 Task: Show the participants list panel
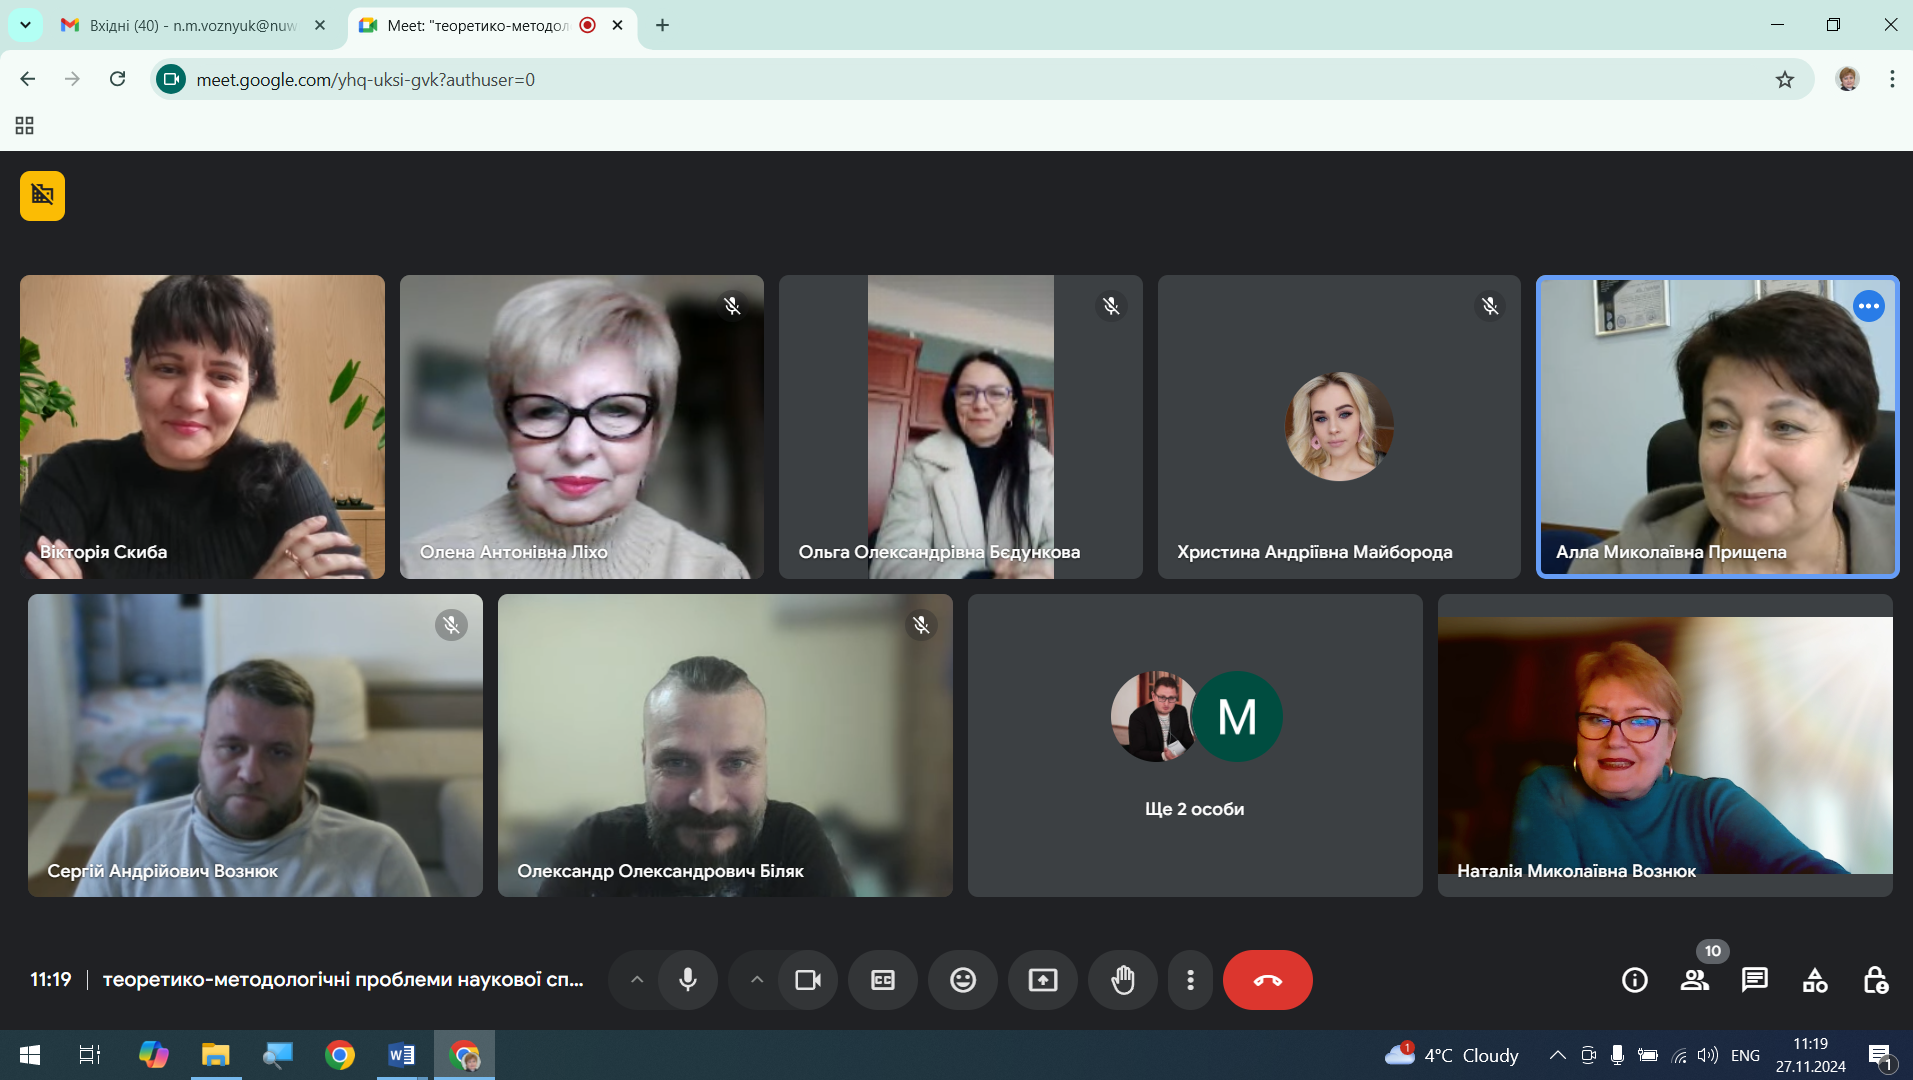click(1695, 980)
